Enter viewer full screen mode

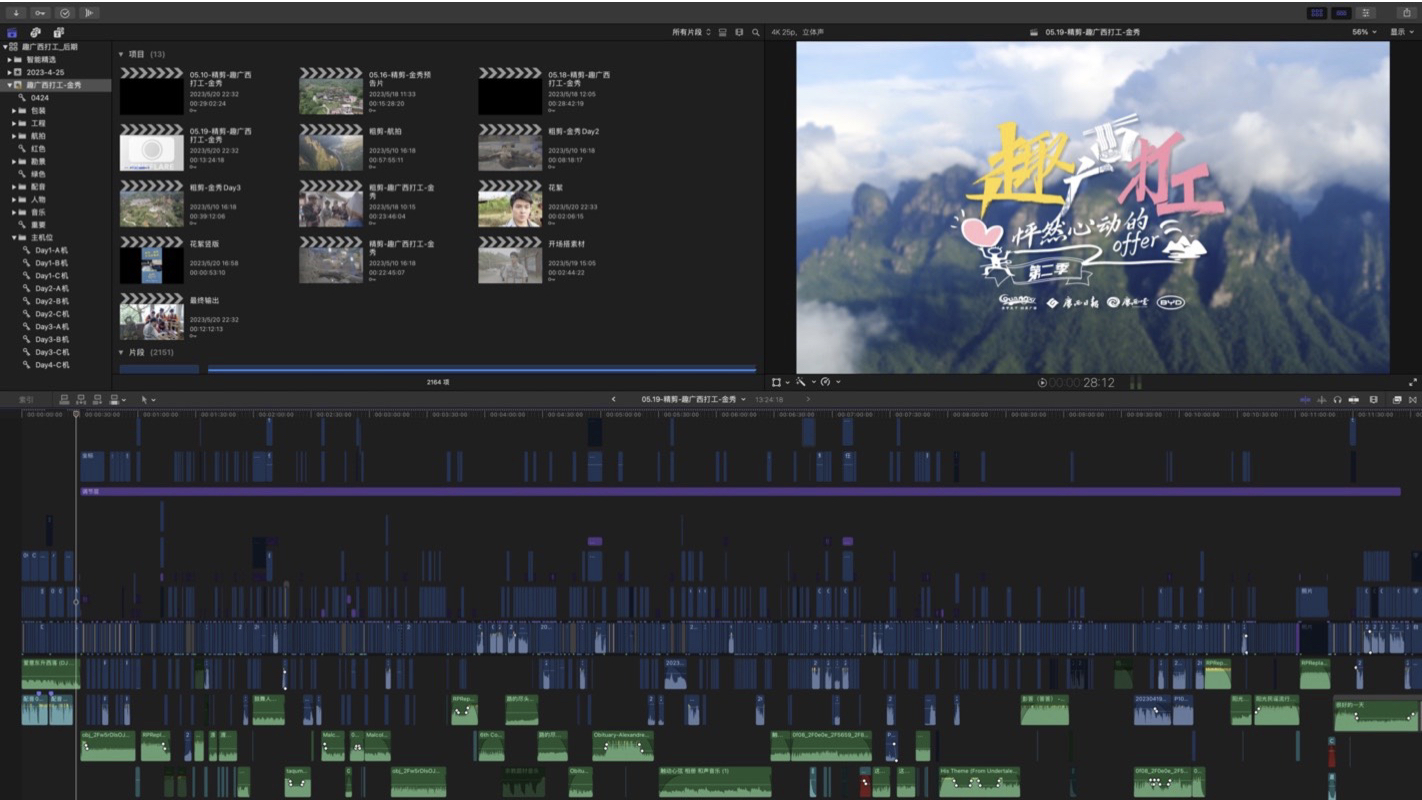coord(1412,382)
